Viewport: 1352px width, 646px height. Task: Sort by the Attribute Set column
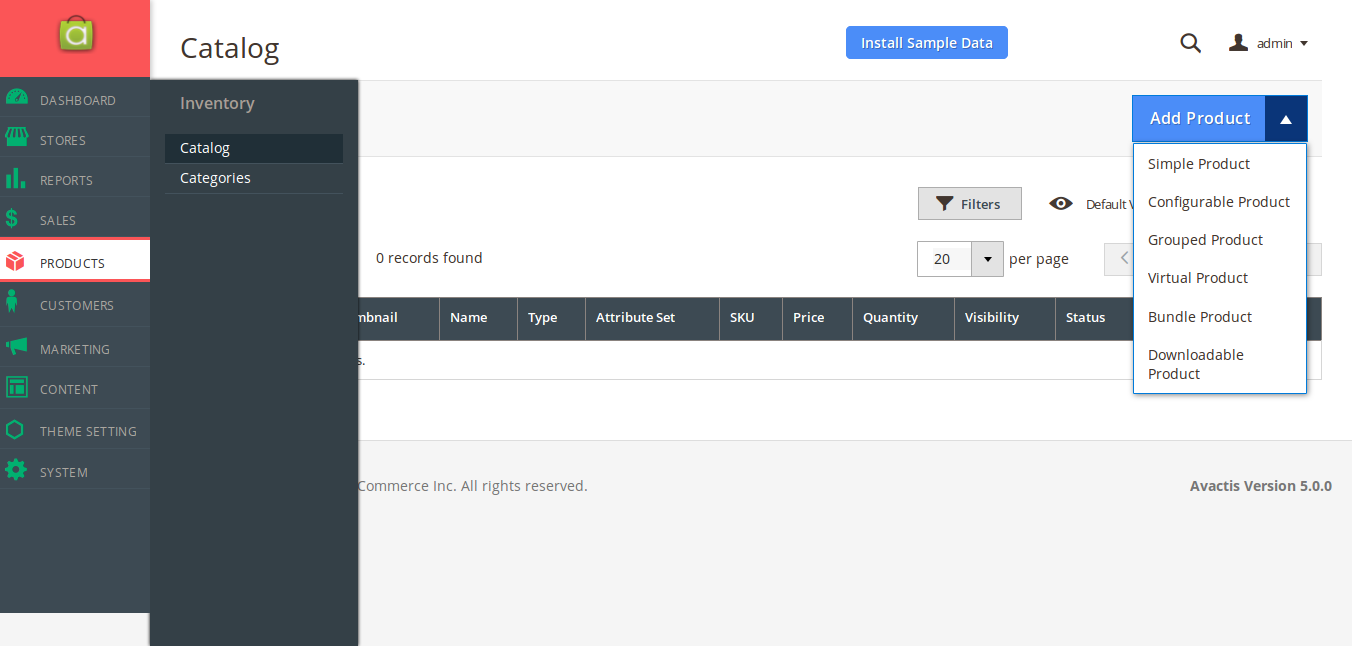click(652, 318)
